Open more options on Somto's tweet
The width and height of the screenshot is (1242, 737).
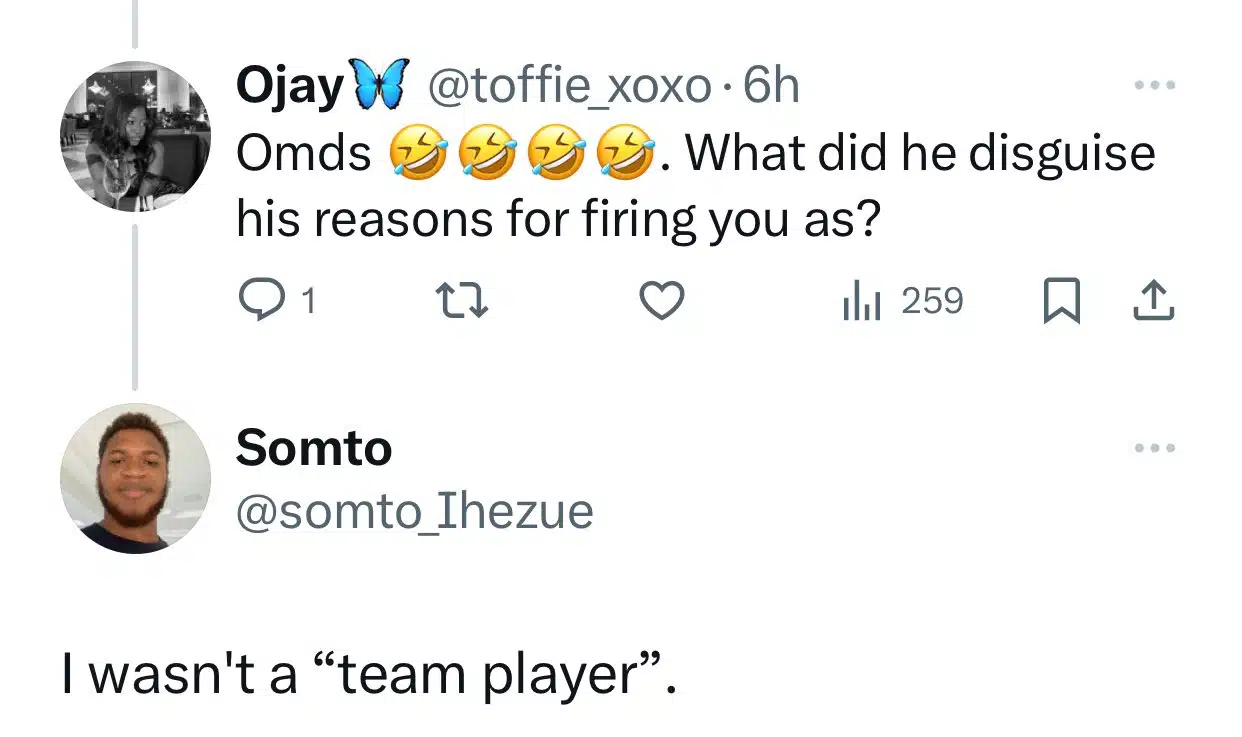[x=1156, y=448]
